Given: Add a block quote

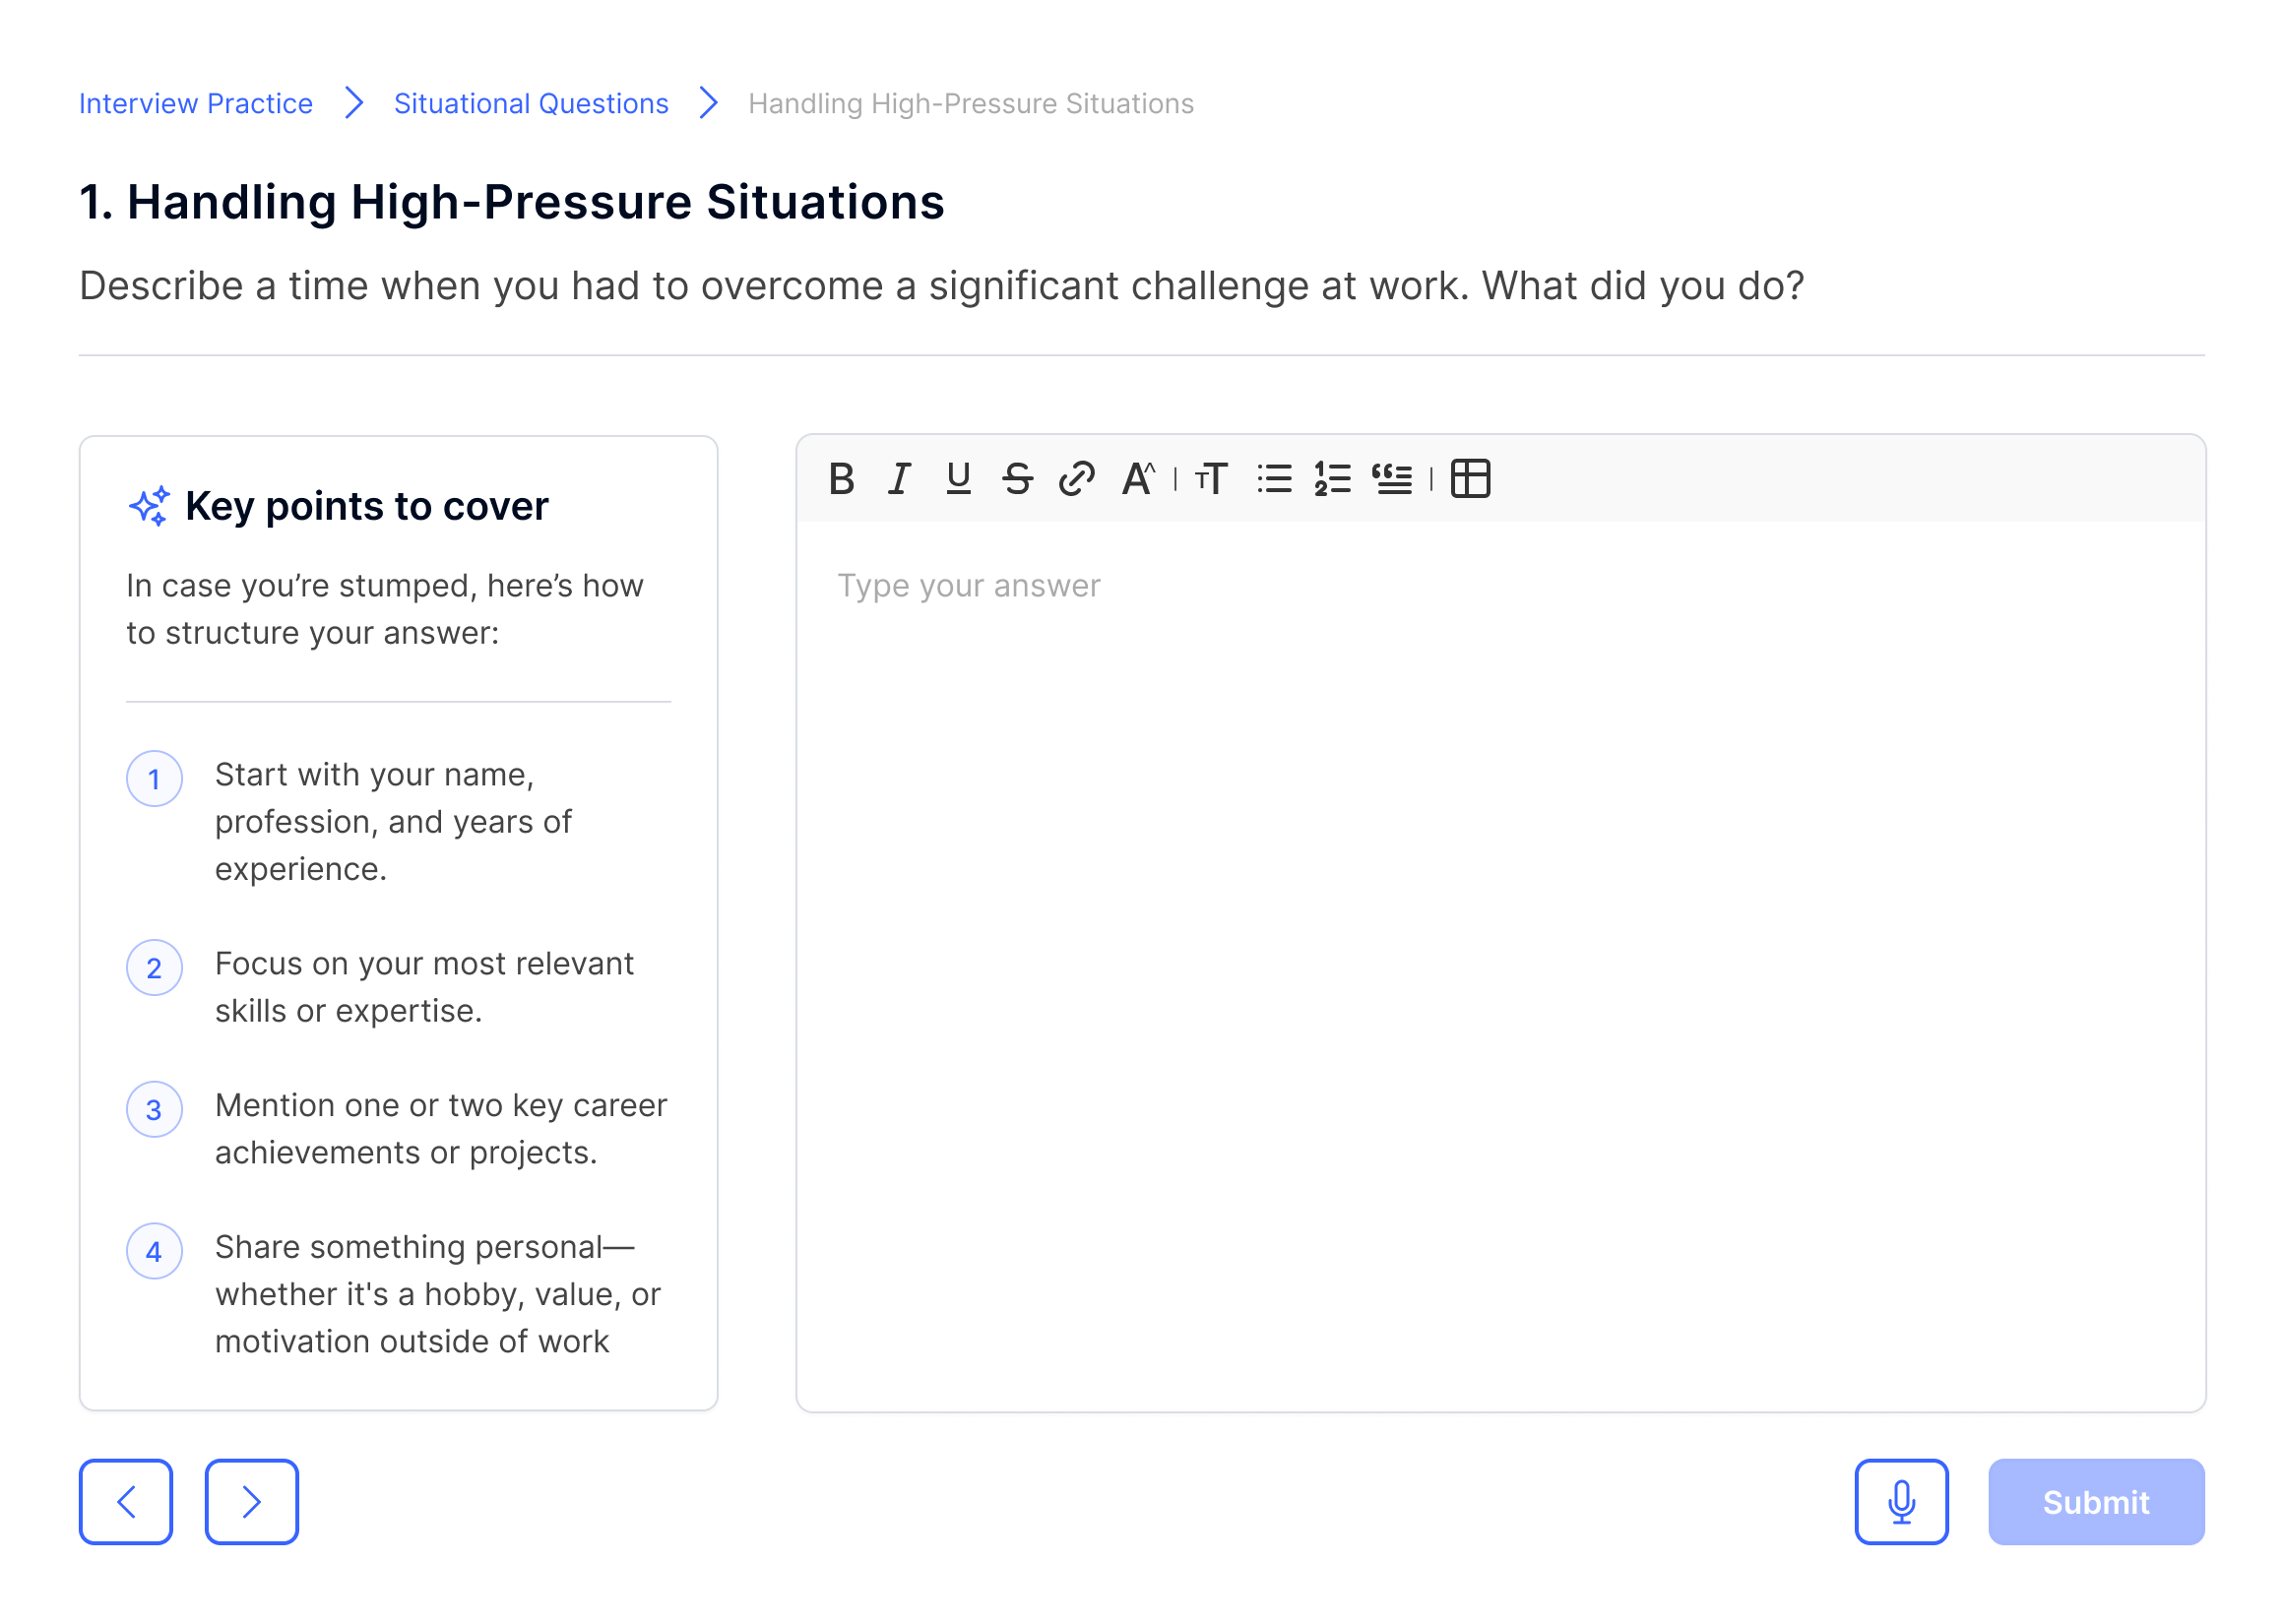Looking at the screenshot, I should (x=1392, y=479).
